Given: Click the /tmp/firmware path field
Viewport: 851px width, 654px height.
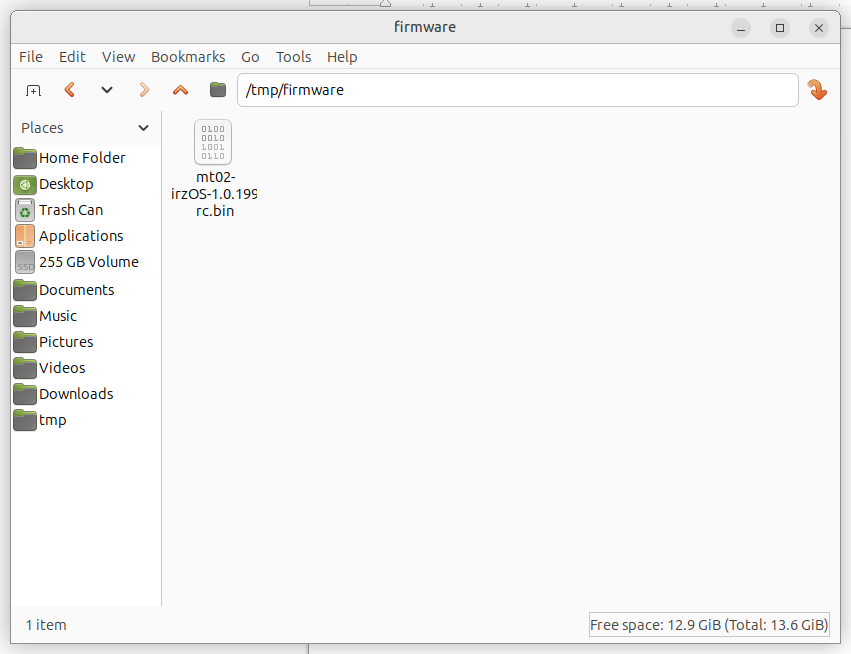Looking at the screenshot, I should 517,90.
